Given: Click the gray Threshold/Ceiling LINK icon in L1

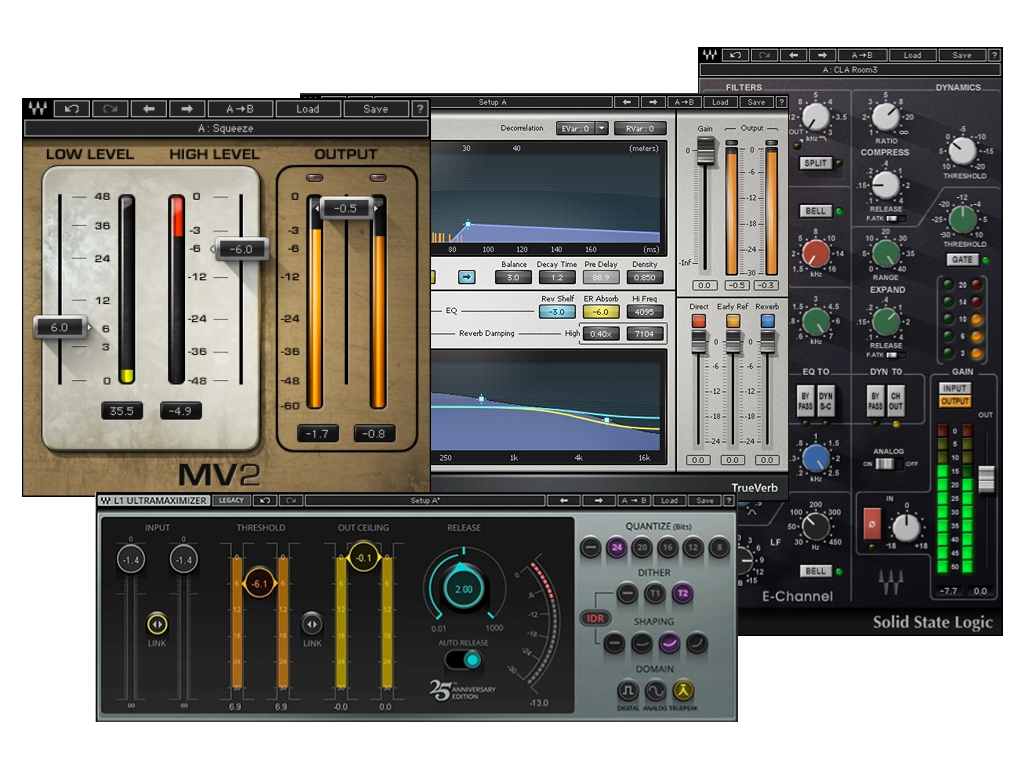Looking at the screenshot, I should click(312, 624).
